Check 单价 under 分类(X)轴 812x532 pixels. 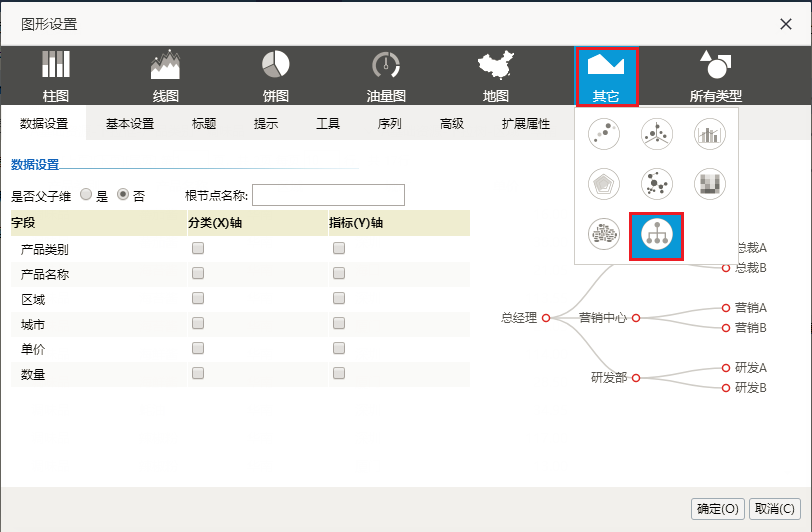point(198,348)
